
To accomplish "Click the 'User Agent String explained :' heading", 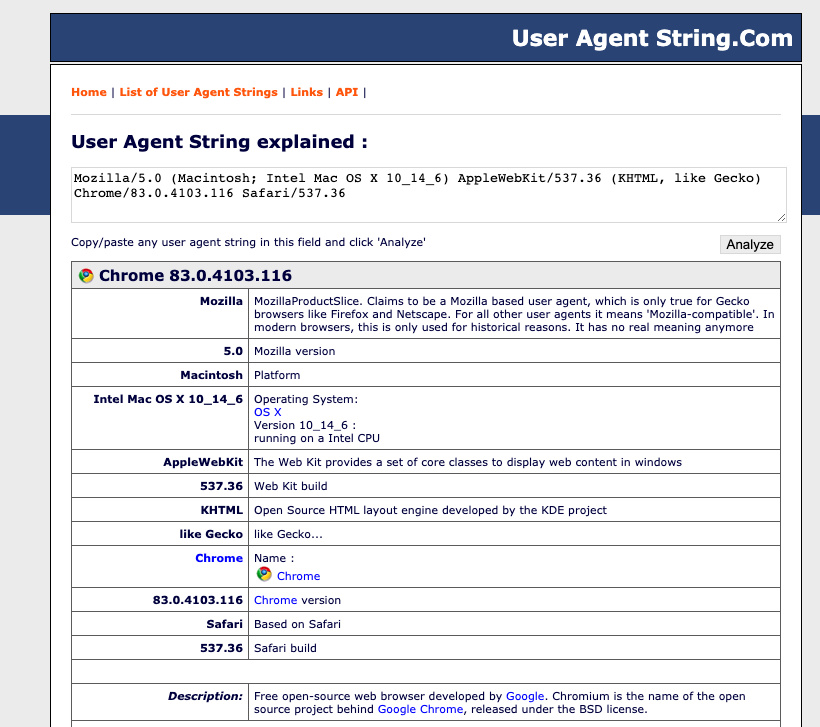I will (x=219, y=142).
